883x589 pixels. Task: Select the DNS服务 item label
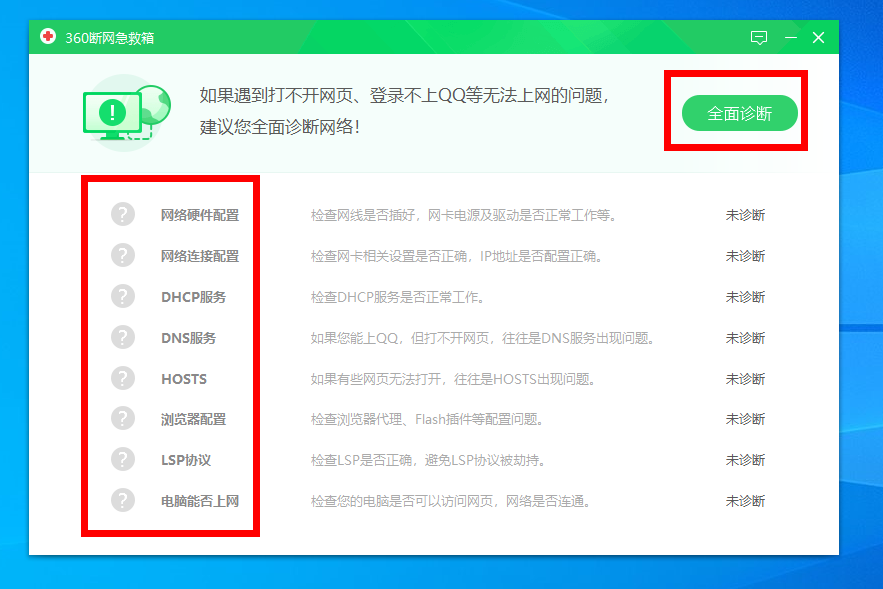[188, 338]
